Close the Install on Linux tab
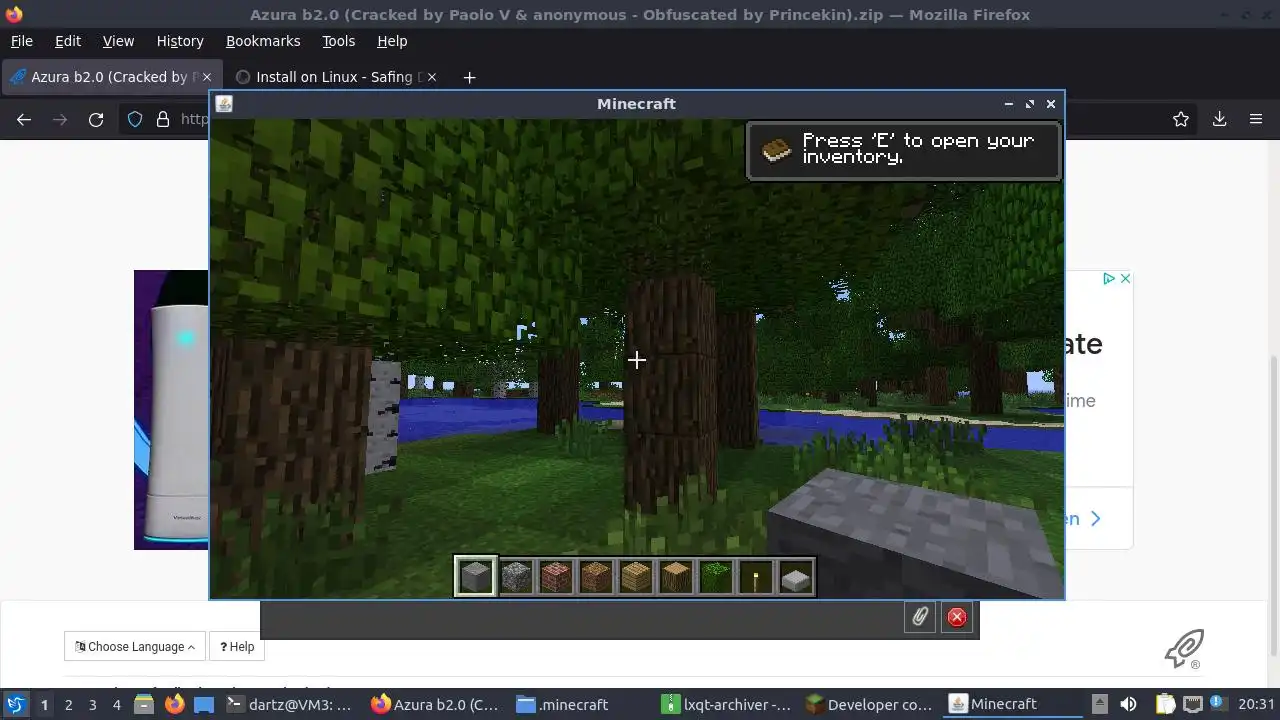This screenshot has width=1280, height=720. (x=431, y=77)
